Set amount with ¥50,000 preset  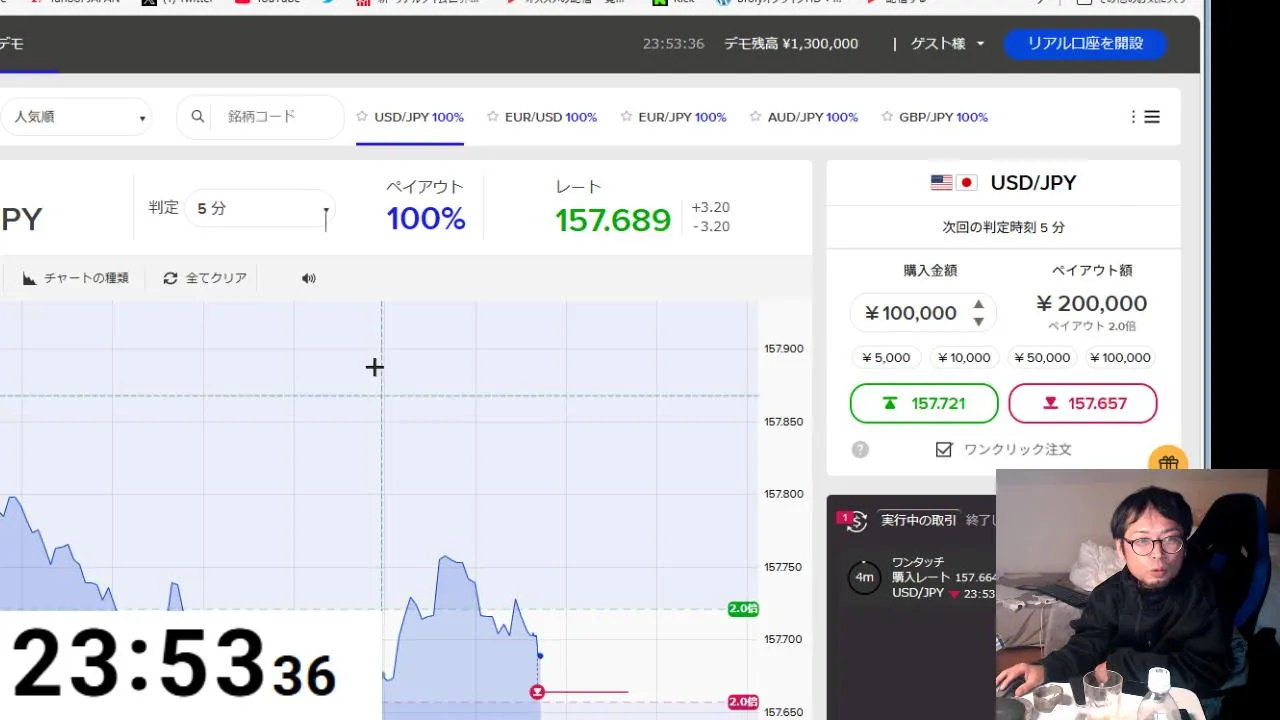(x=1041, y=358)
